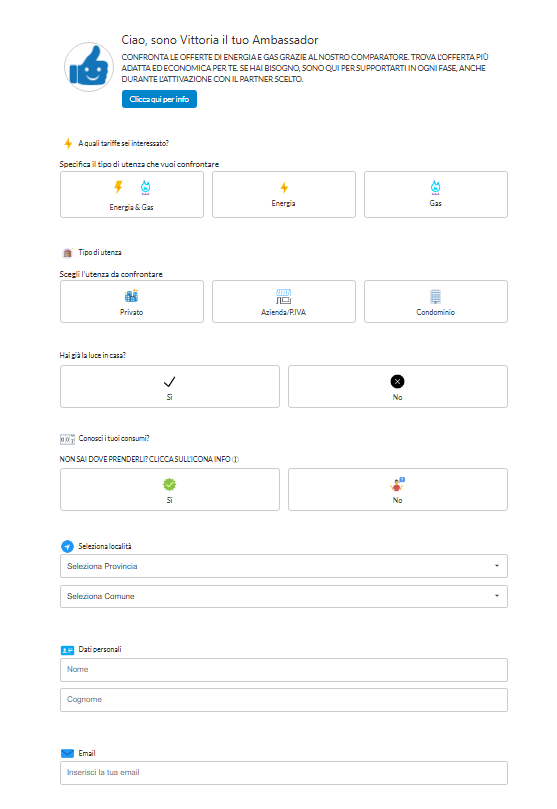Click the Clicca qui per info button

pyautogui.click(x=159, y=99)
